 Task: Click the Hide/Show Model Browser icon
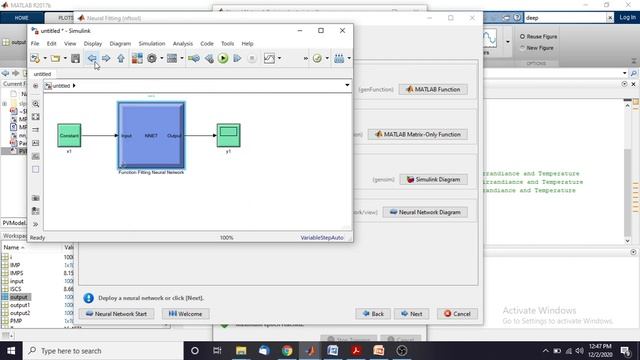click(36, 86)
